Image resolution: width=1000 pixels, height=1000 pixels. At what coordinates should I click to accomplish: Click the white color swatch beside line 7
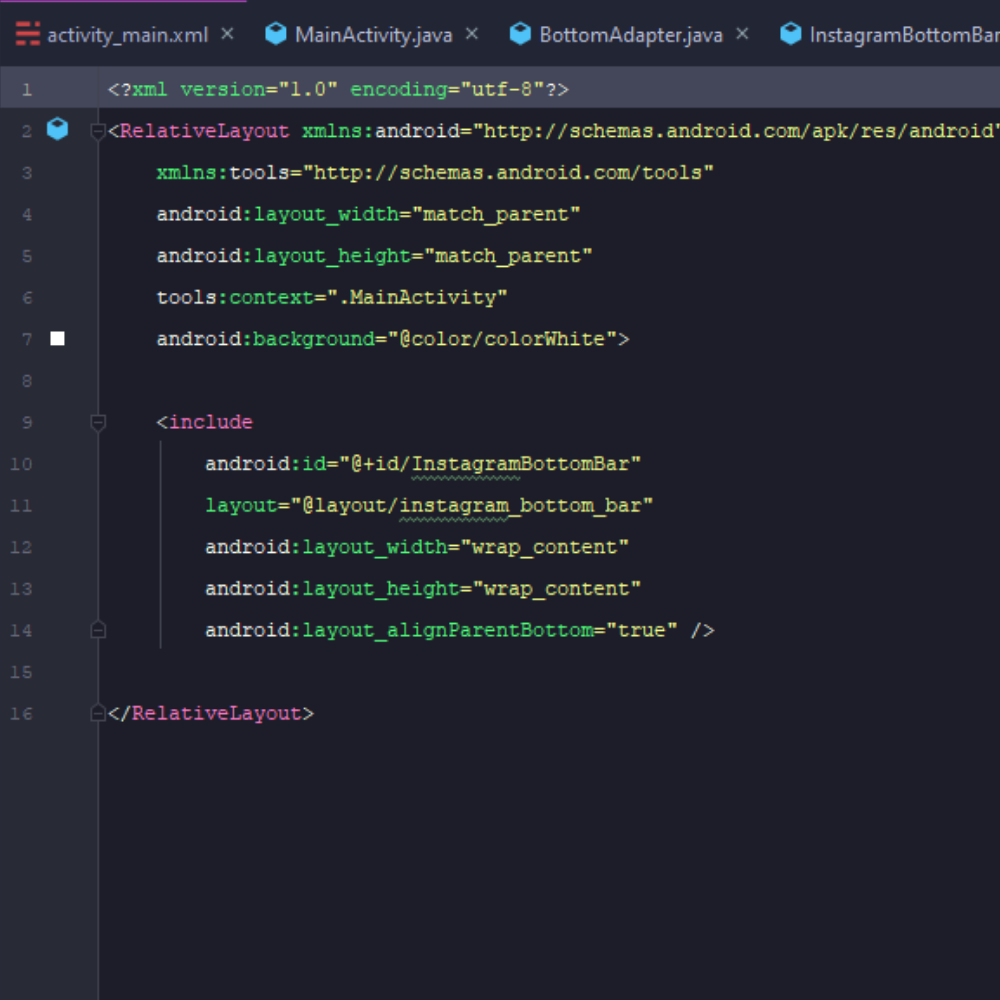[x=57, y=338]
